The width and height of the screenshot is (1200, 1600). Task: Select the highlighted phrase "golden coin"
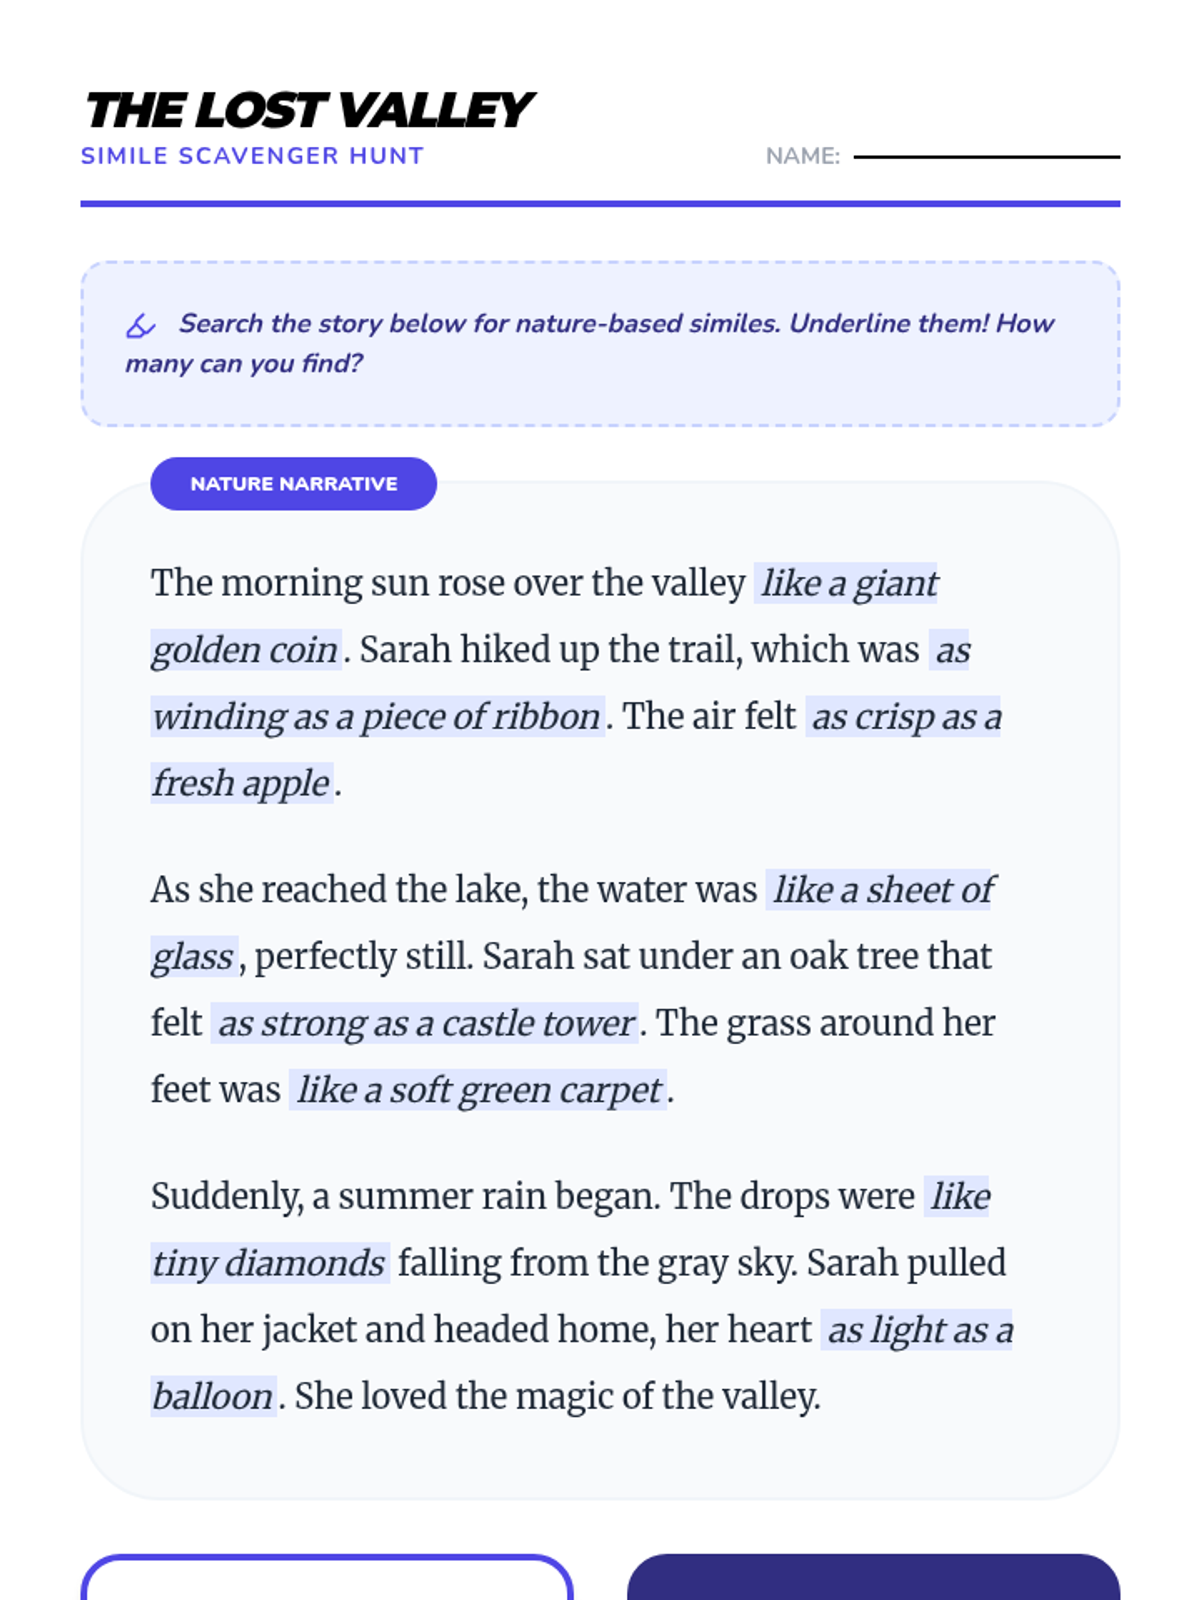coord(245,650)
